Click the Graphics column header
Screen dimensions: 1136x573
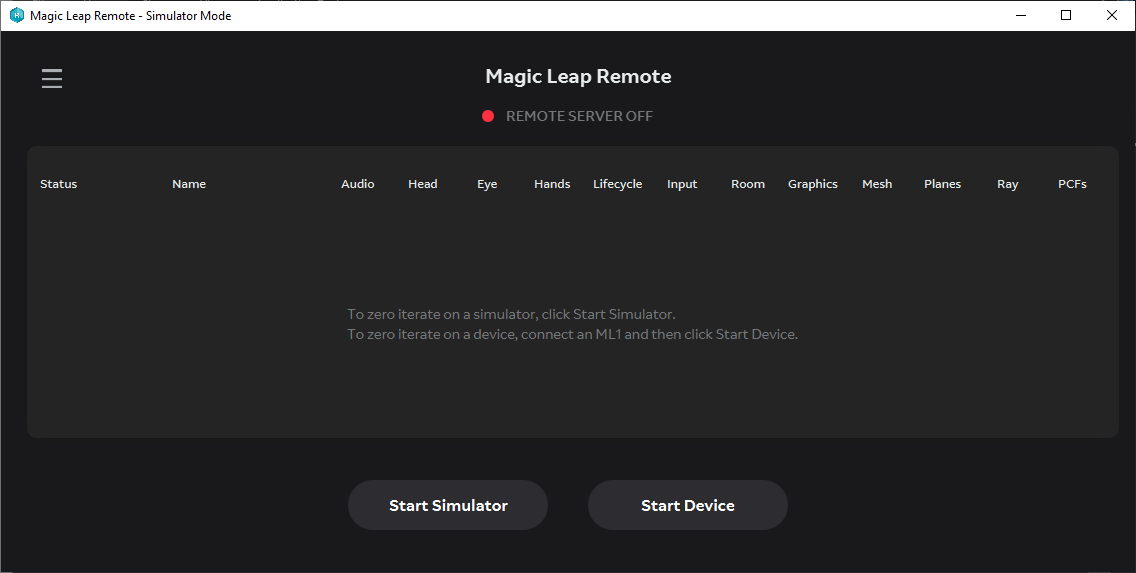(813, 184)
